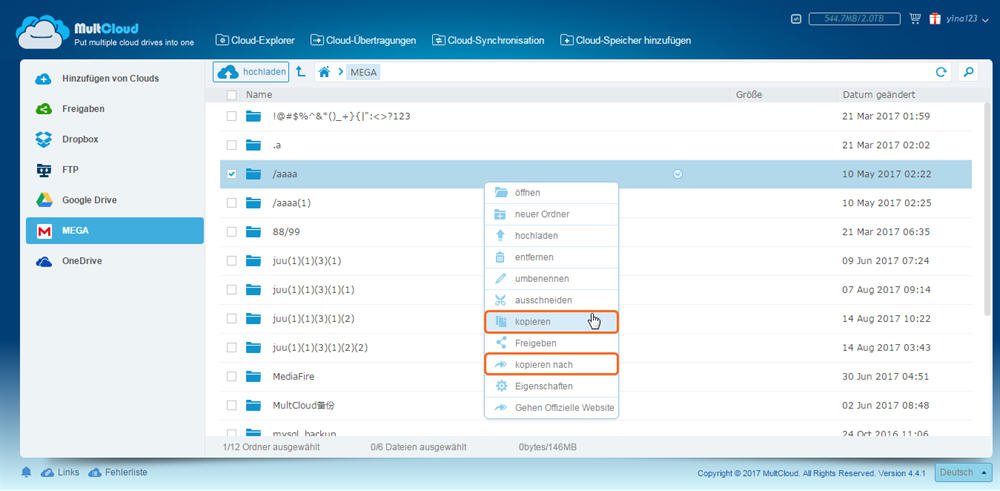Click the MediaFire folder name

point(293,376)
